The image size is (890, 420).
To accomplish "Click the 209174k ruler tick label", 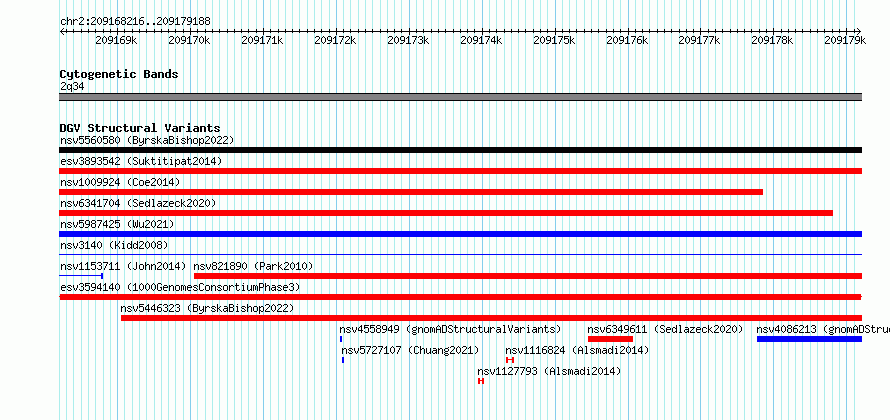I will click(481, 40).
